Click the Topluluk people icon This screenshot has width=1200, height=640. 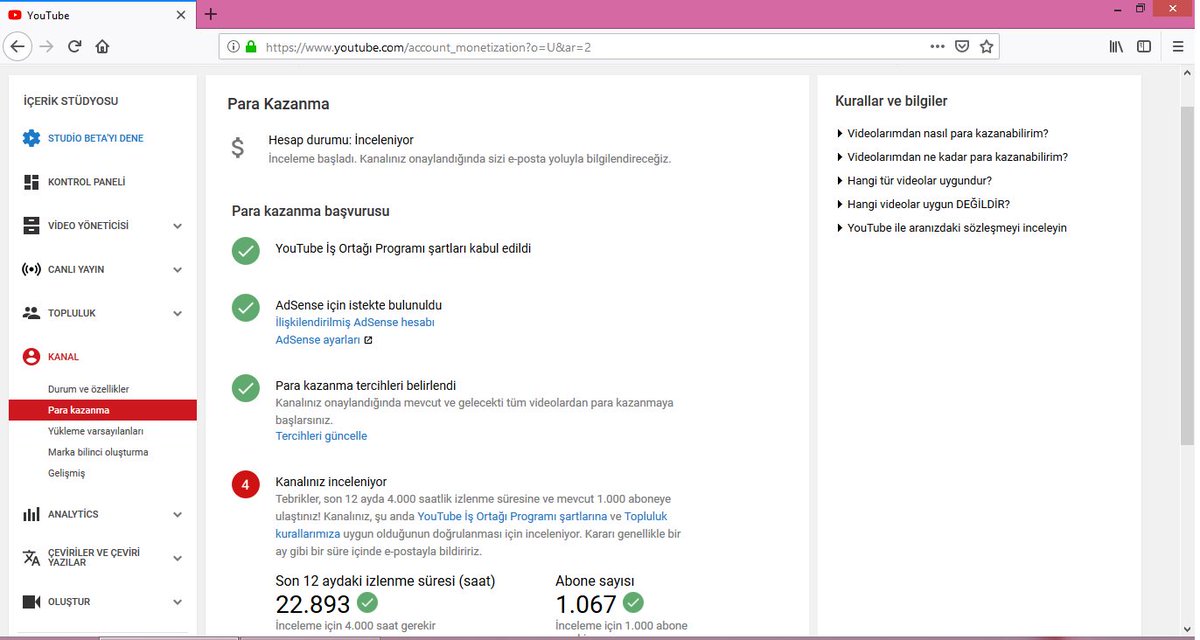pyautogui.click(x=31, y=313)
